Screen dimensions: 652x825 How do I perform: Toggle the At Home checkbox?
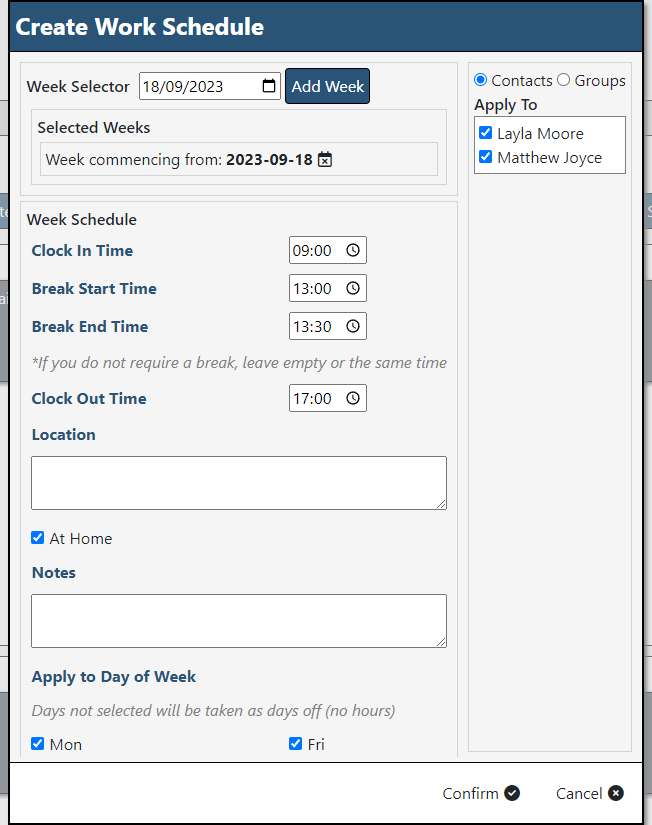(x=37, y=538)
